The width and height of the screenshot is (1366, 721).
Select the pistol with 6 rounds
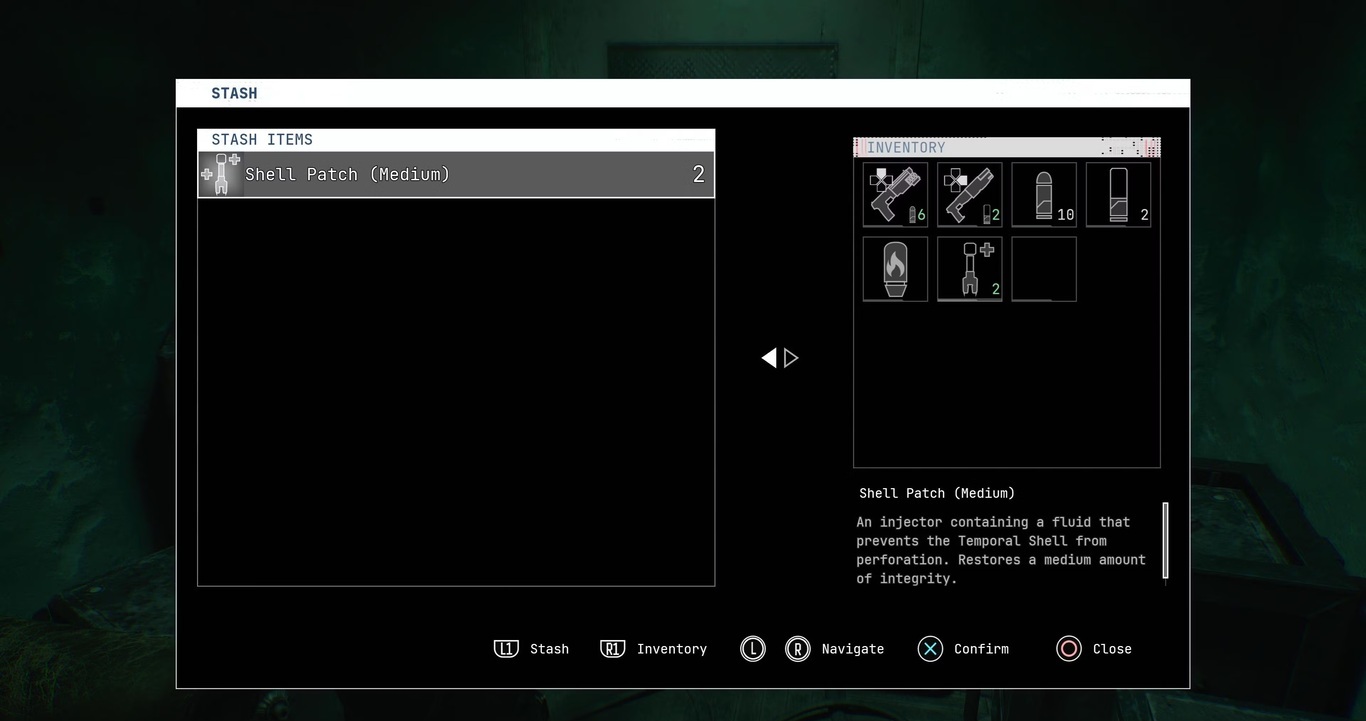coord(895,195)
